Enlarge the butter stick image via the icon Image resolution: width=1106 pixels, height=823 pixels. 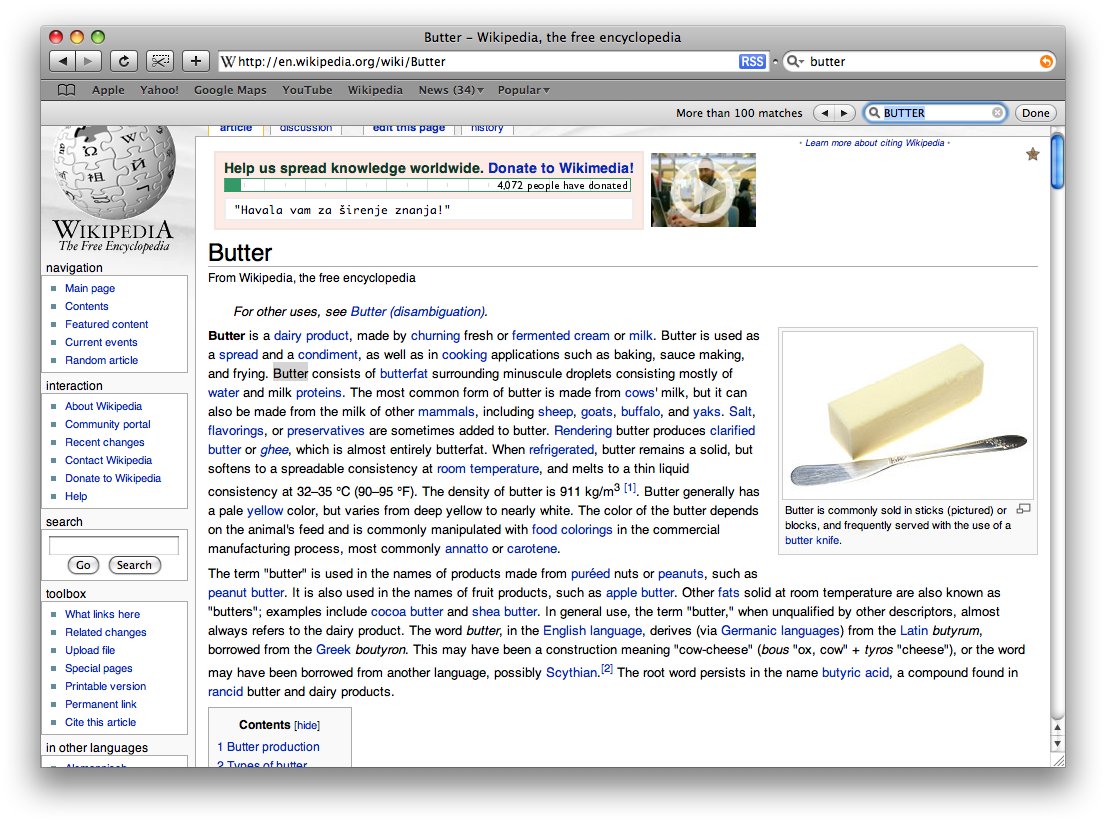click(1023, 508)
